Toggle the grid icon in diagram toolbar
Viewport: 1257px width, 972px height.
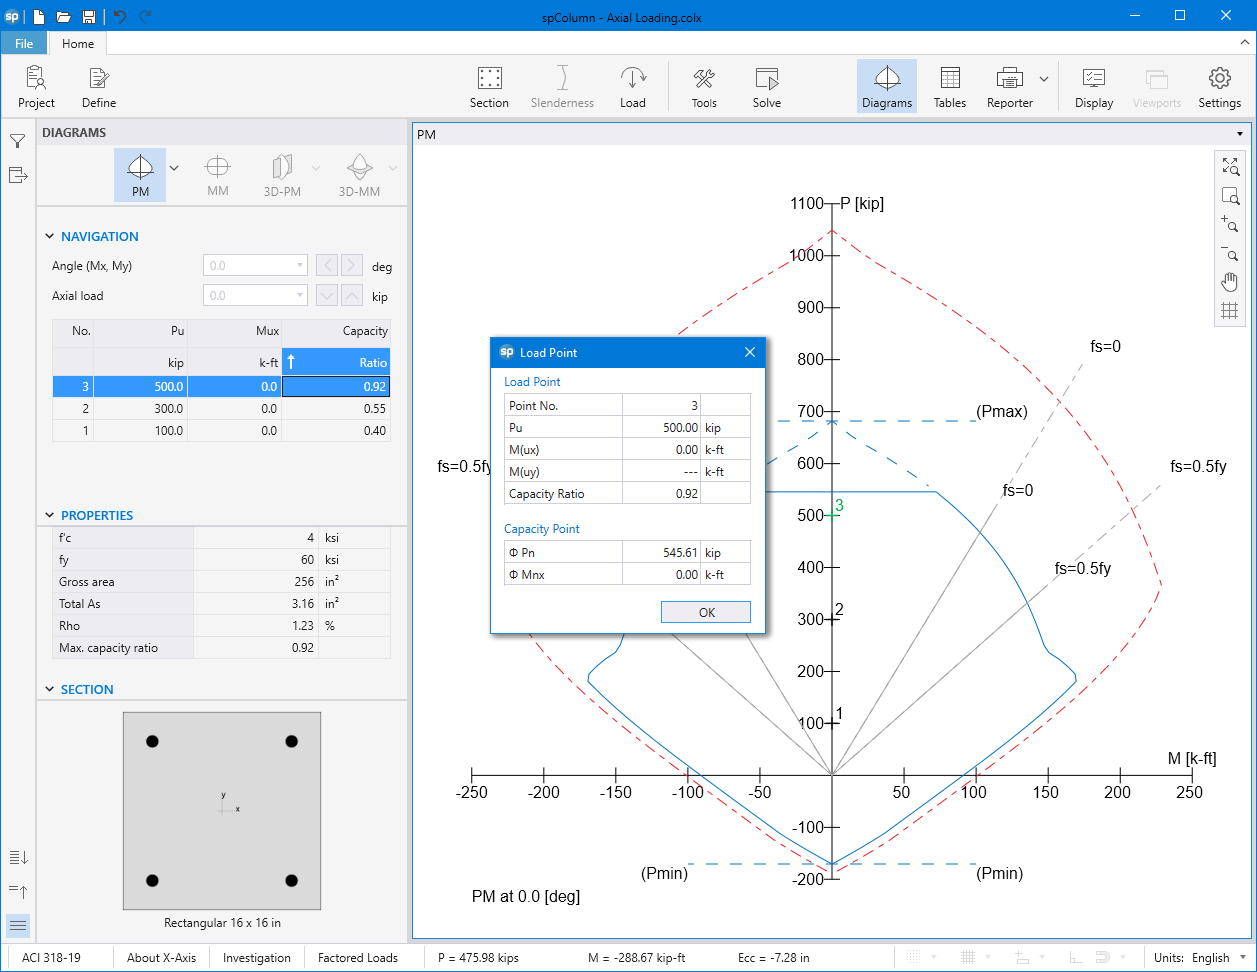click(x=1230, y=311)
